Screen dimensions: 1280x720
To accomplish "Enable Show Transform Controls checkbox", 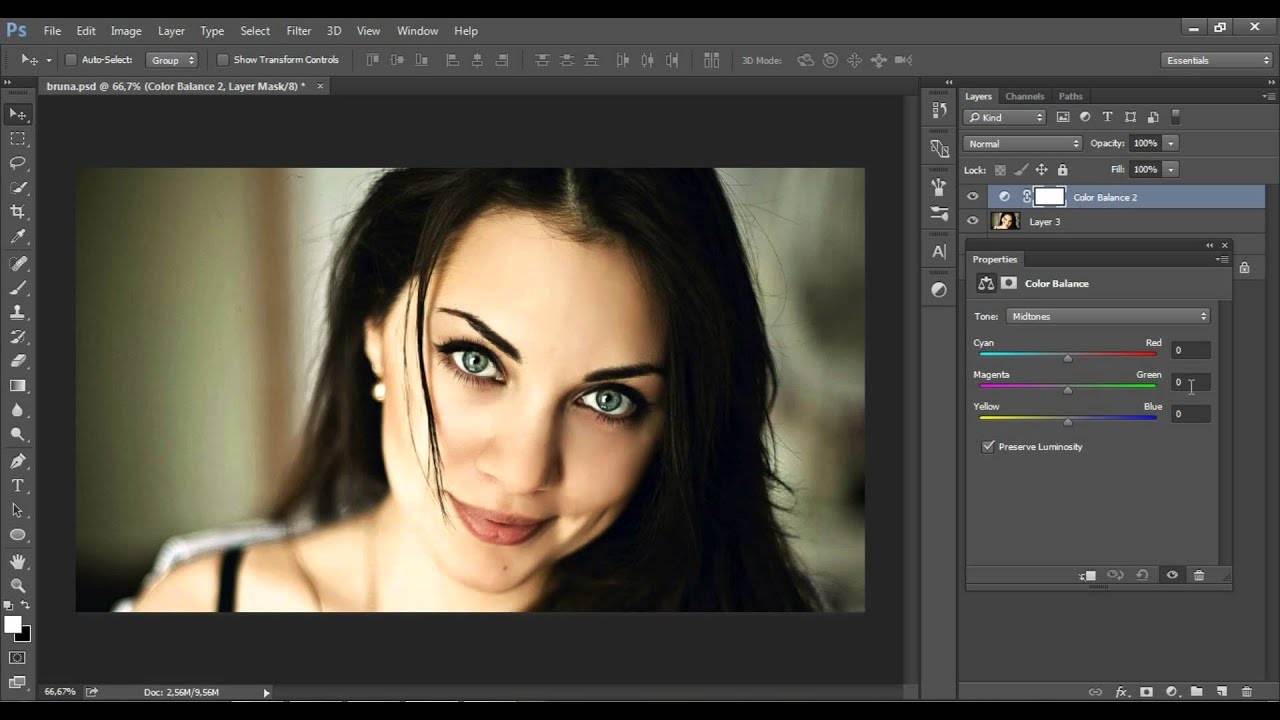I will tap(223, 60).
